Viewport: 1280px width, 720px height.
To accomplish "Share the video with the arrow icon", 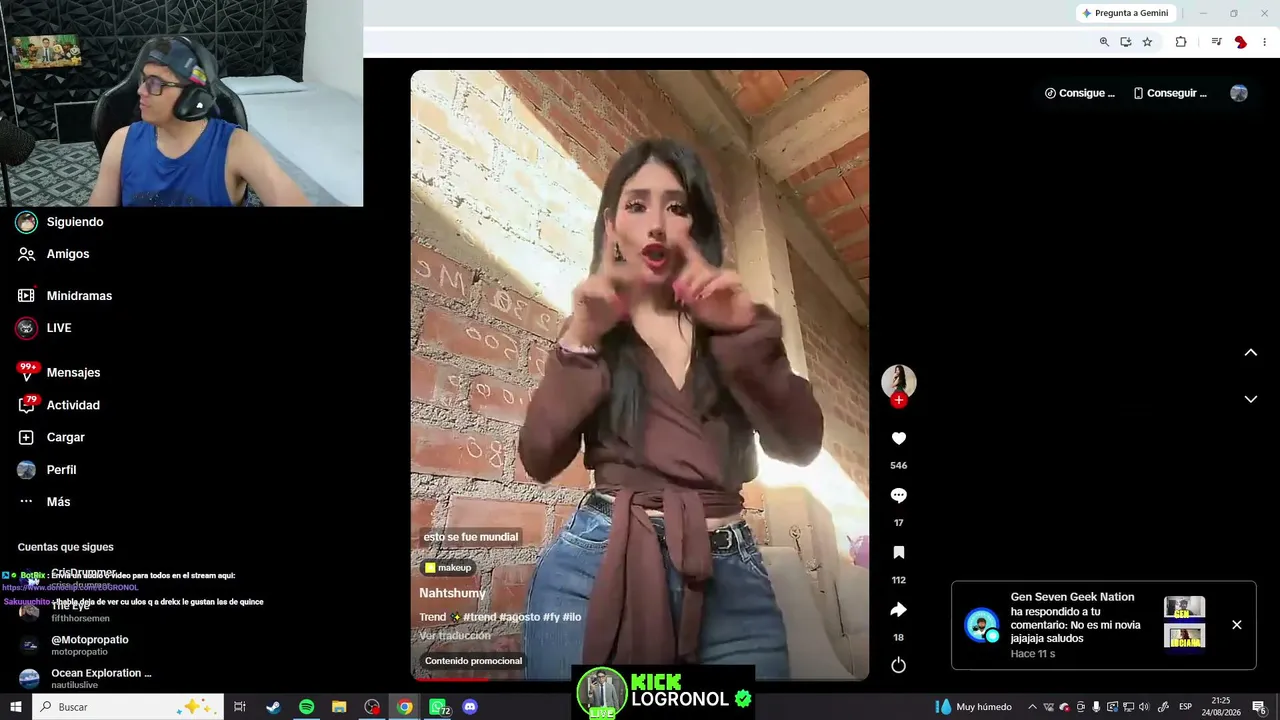I will (x=898, y=609).
